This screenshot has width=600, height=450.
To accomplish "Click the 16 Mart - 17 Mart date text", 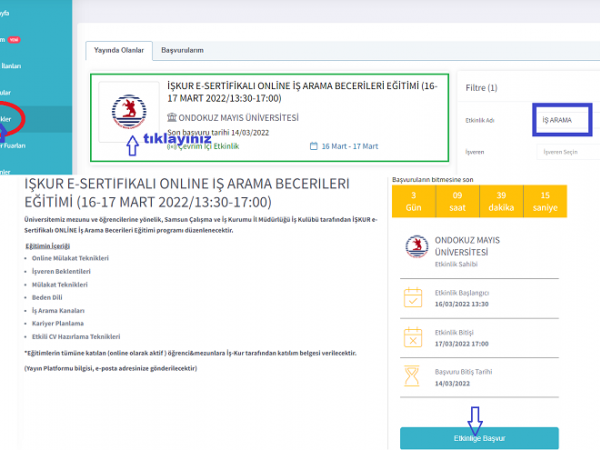I will point(350,146).
